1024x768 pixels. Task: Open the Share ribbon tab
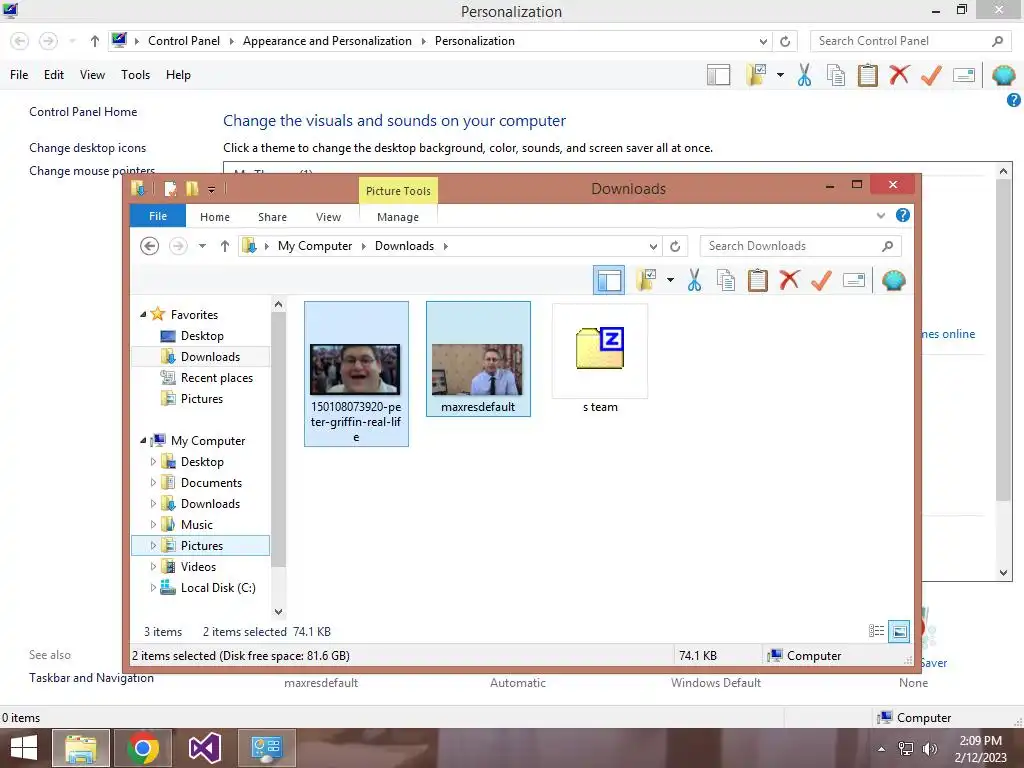click(272, 217)
